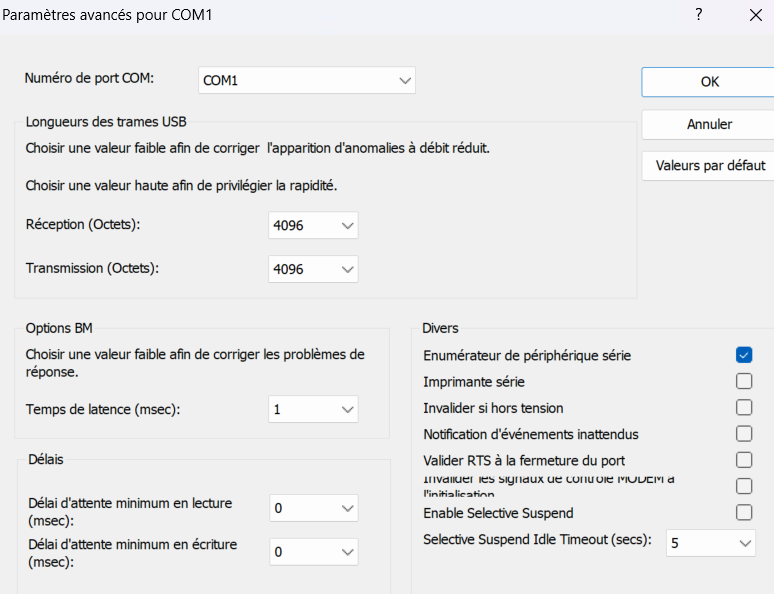Open the Numéro de port COM dropdown
This screenshot has width=774, height=594.
(x=306, y=80)
